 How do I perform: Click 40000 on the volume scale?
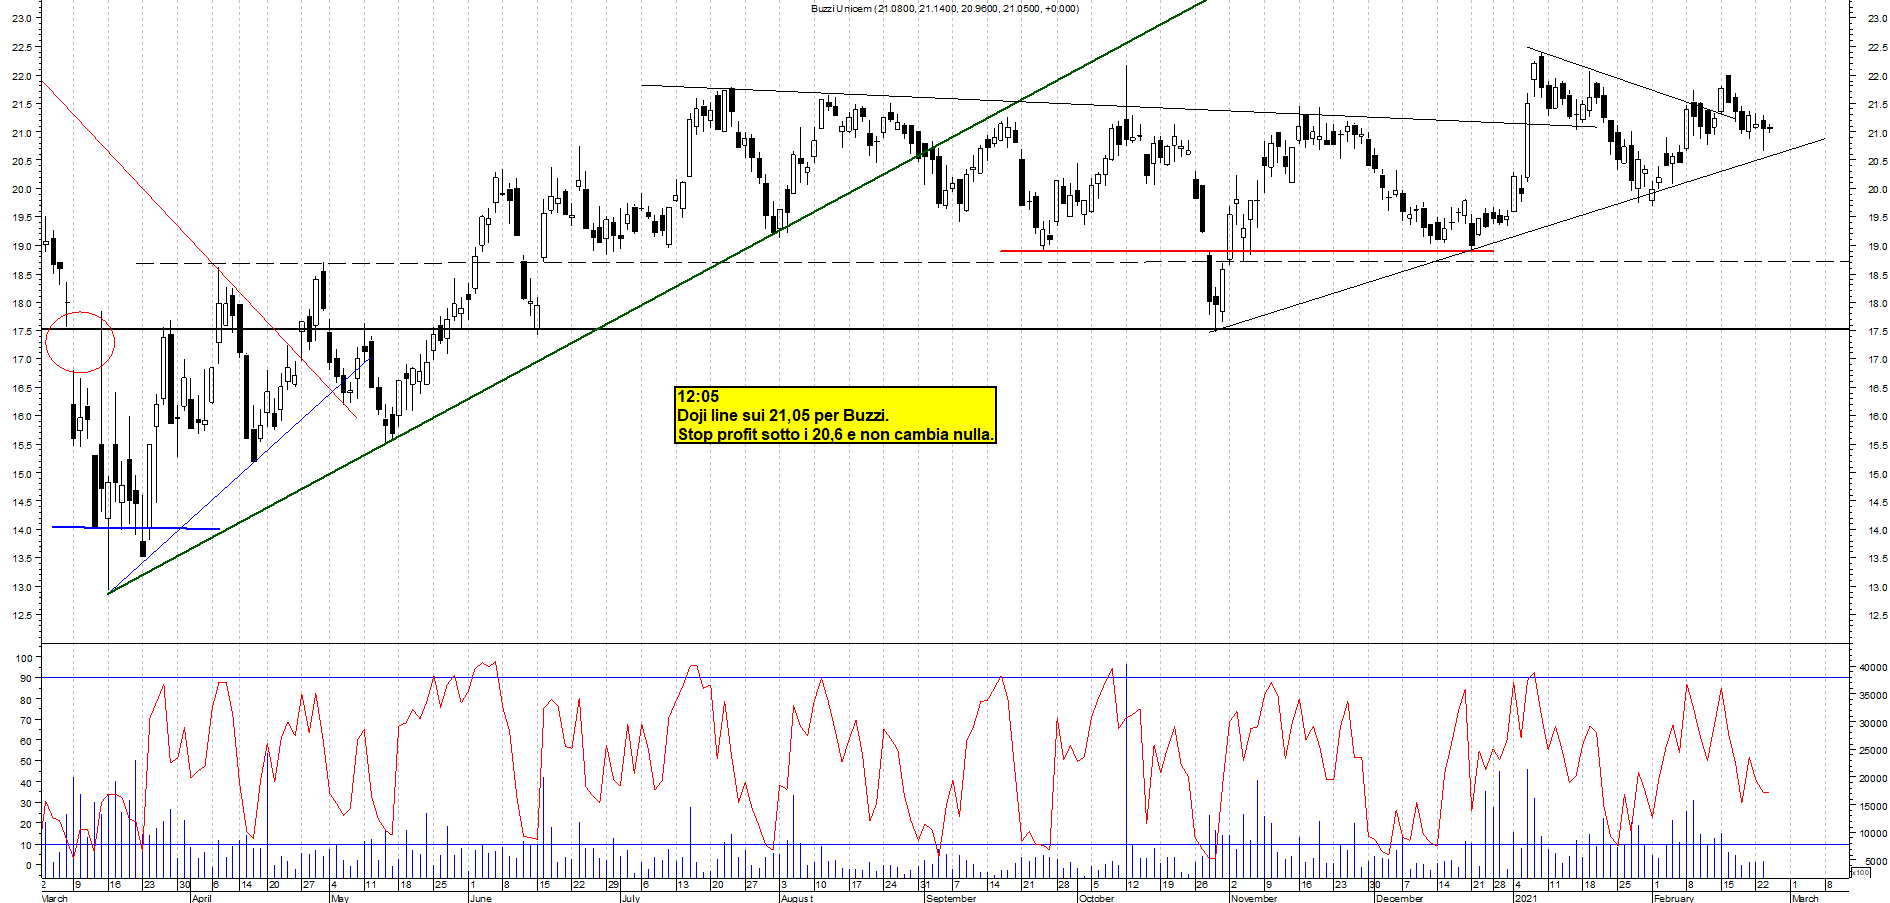pyautogui.click(x=1872, y=667)
